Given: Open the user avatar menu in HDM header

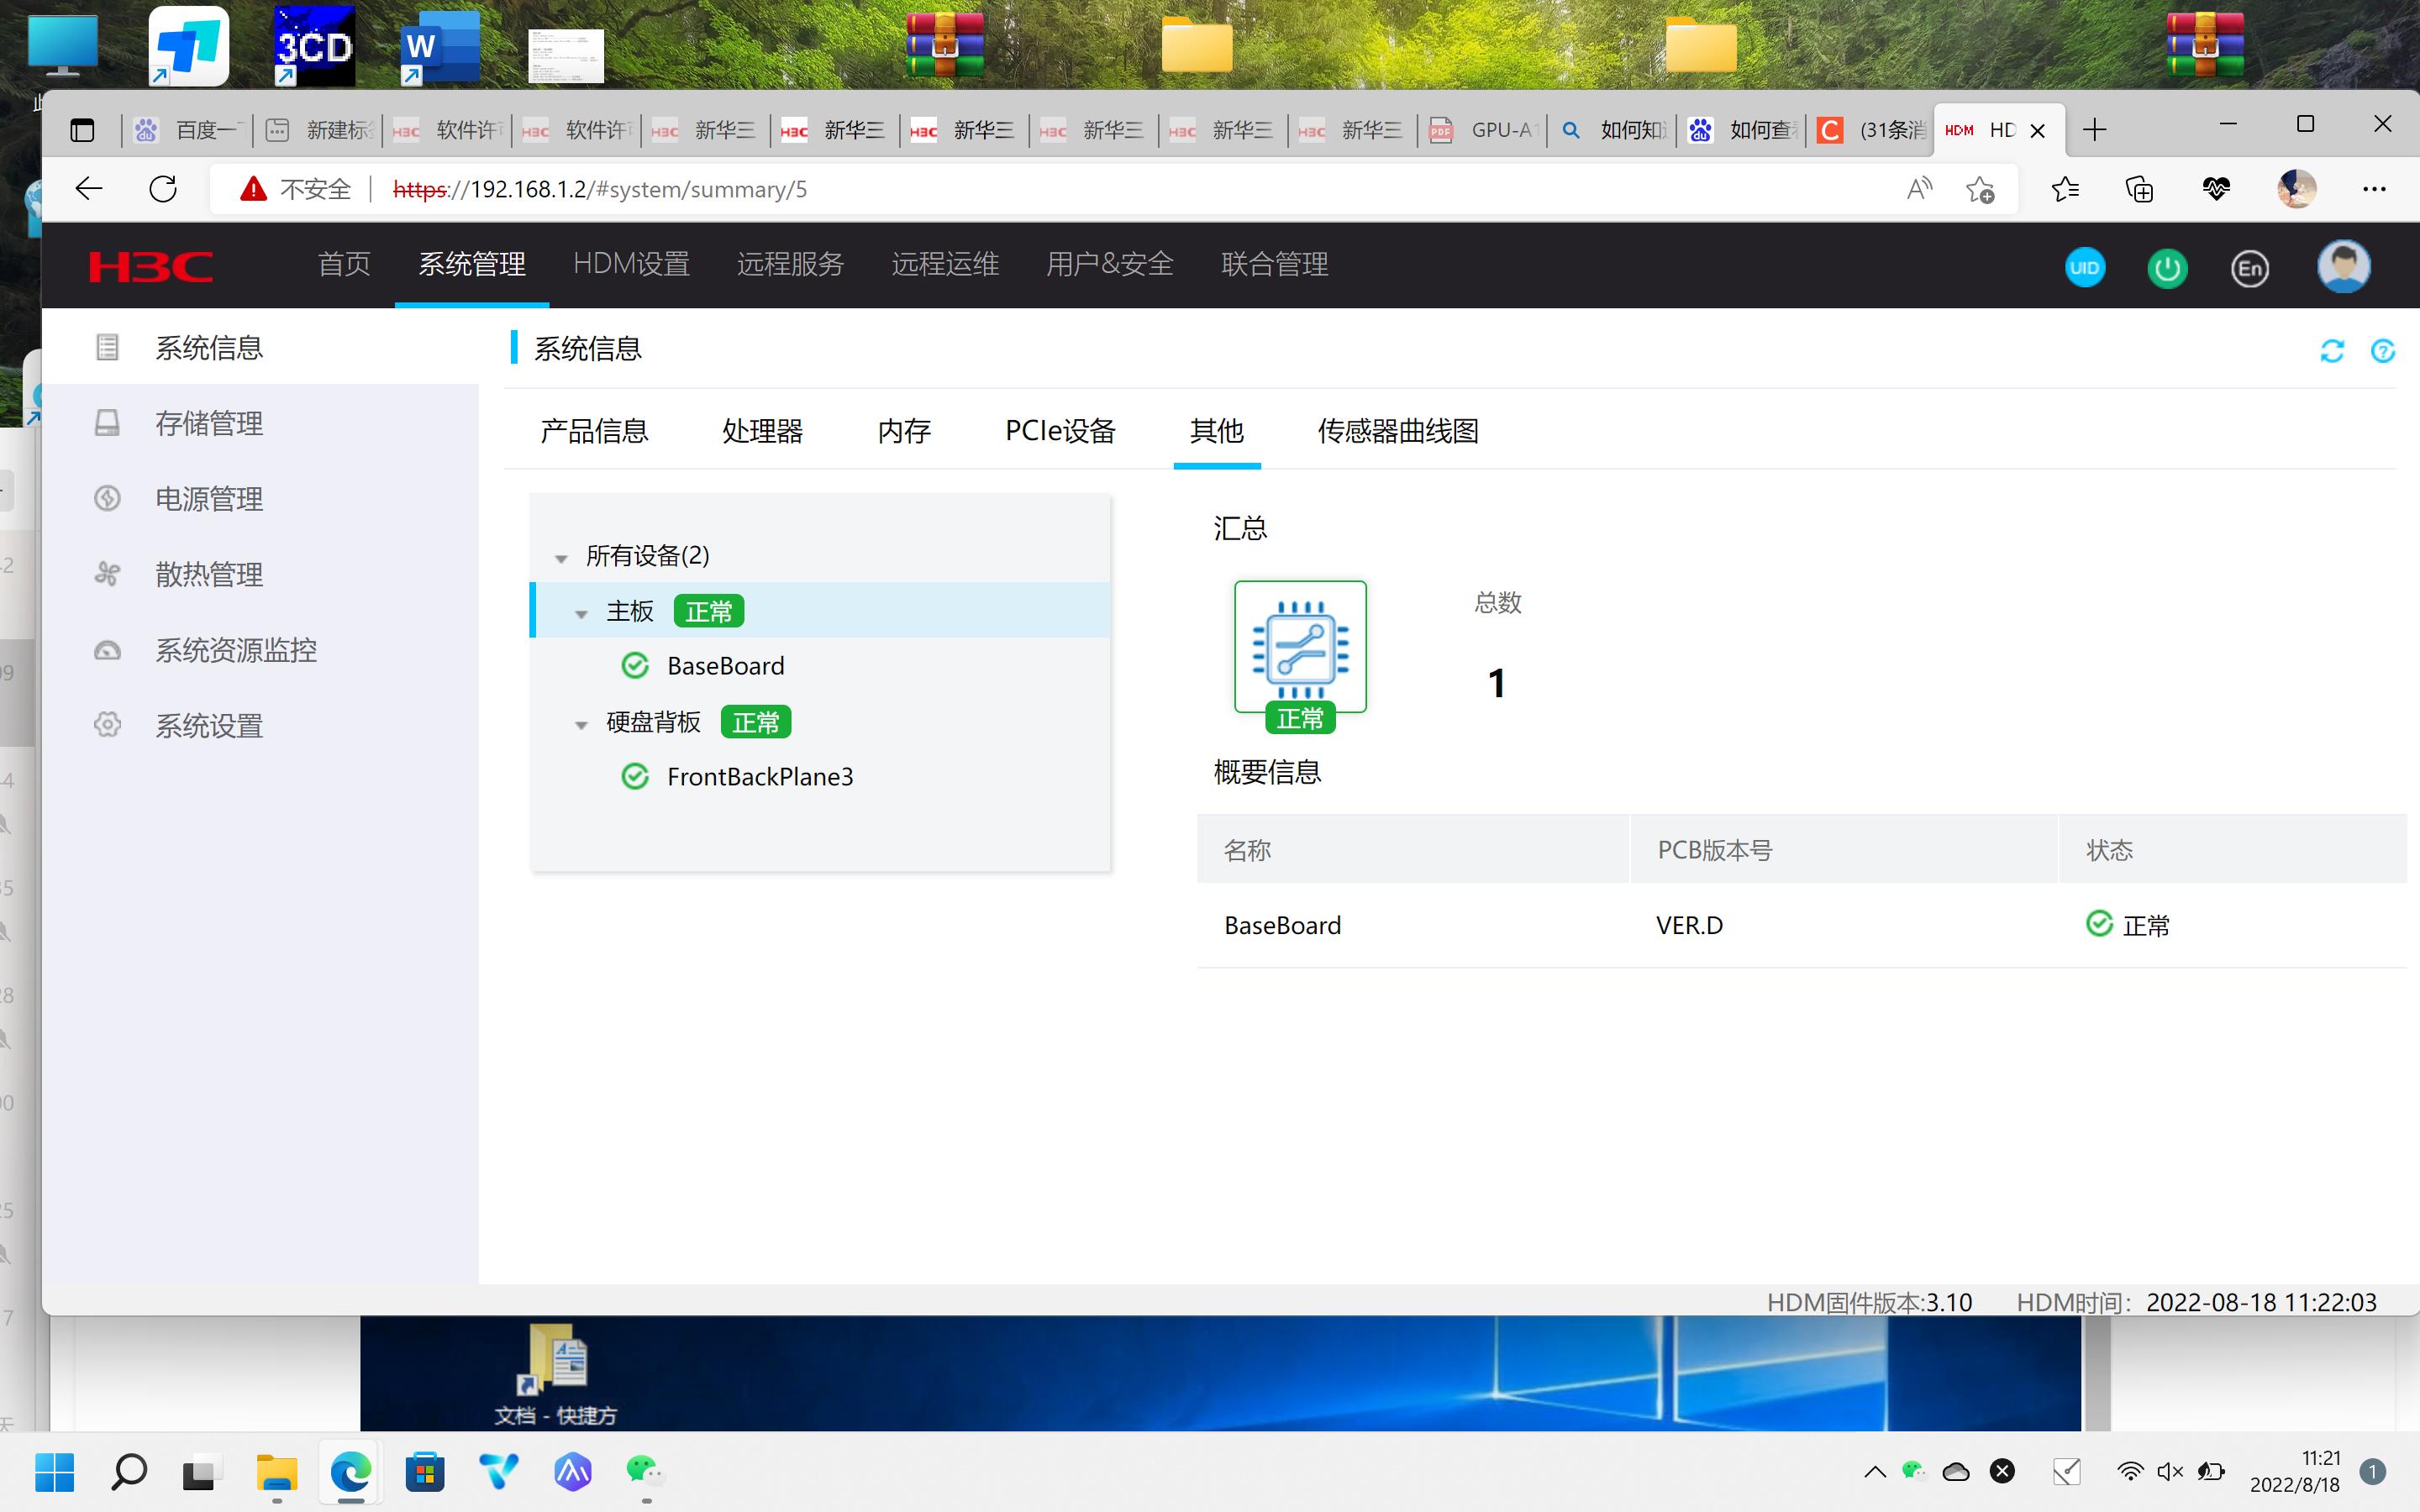Looking at the screenshot, I should (x=2343, y=266).
